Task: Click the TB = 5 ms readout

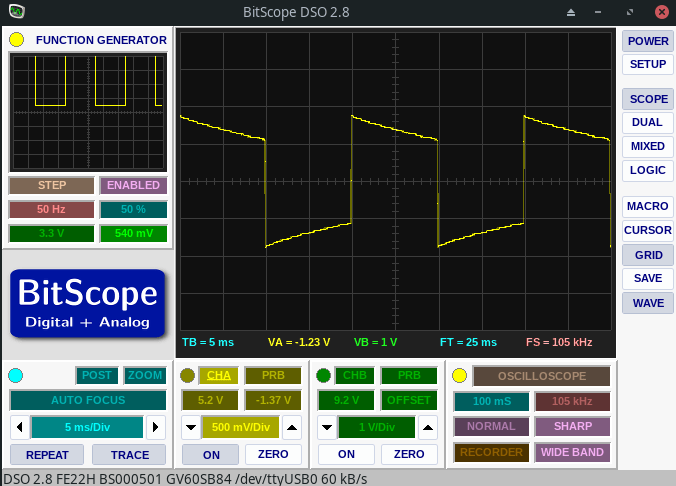Action: click(x=208, y=342)
